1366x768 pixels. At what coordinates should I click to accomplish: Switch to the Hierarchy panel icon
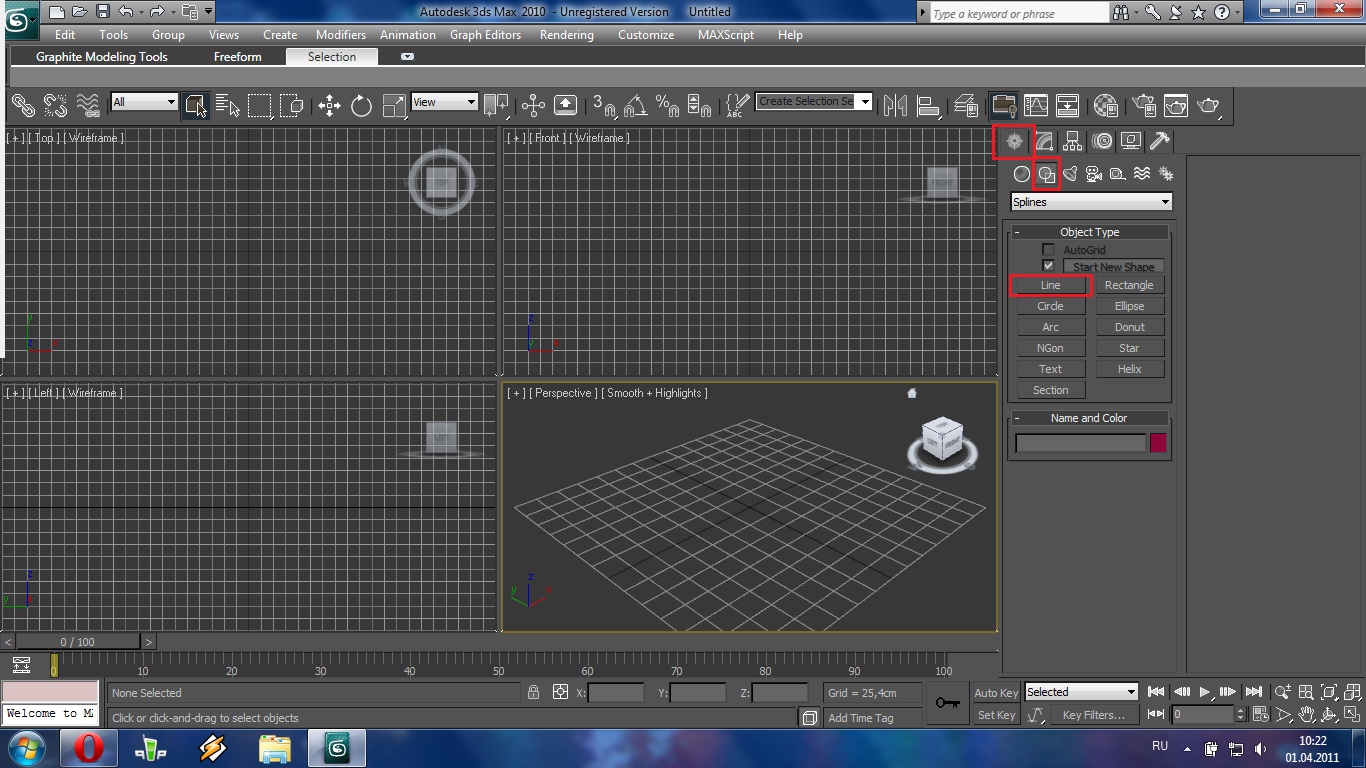(1073, 142)
